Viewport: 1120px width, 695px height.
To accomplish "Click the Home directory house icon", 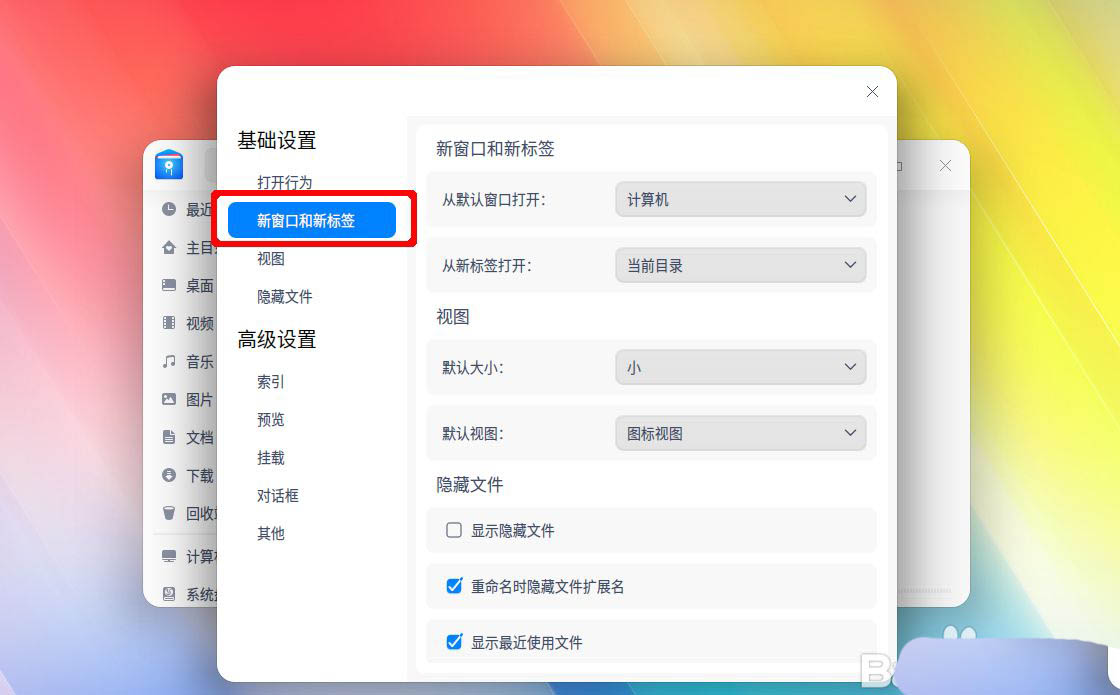I will click(169, 248).
